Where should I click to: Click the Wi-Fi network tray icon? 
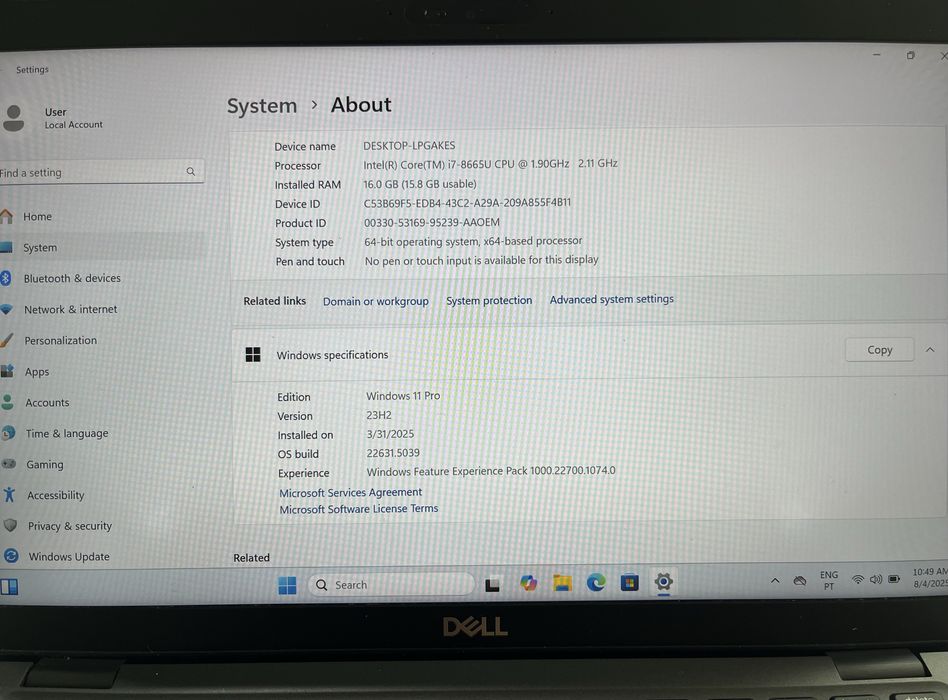(857, 580)
